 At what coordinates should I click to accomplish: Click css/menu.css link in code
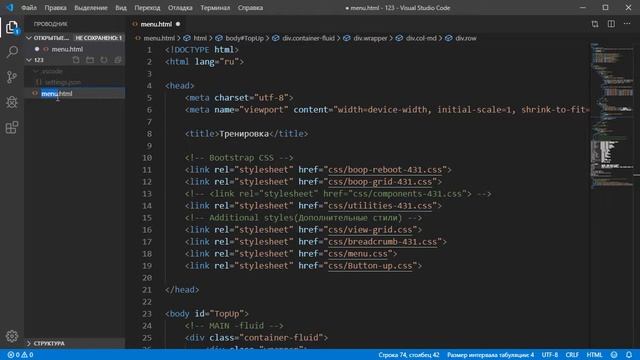point(358,253)
